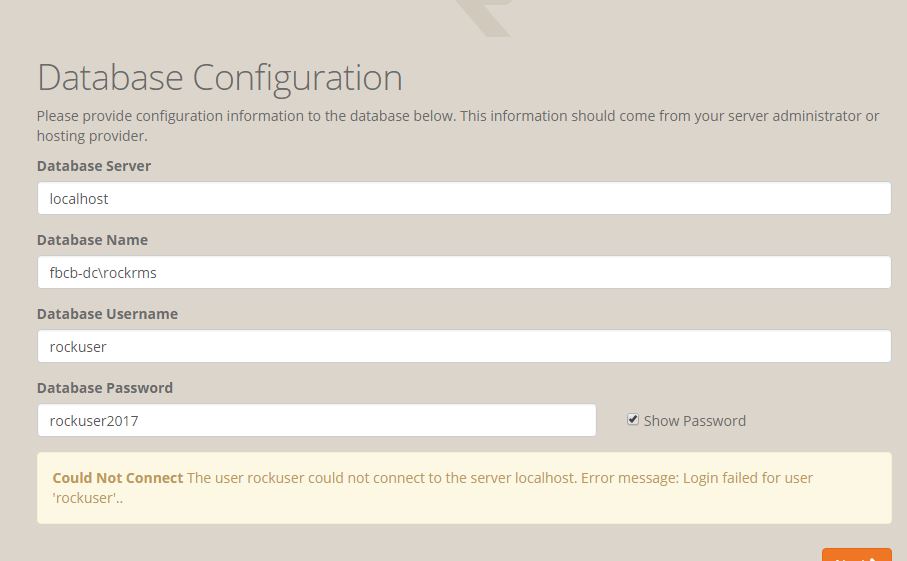
Task: Click 'hosting provider.' in the instructions
Action: (92, 136)
